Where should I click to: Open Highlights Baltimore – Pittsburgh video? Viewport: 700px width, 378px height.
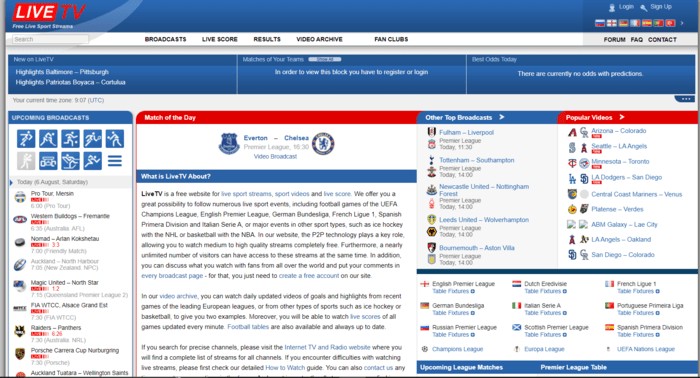tap(62, 72)
